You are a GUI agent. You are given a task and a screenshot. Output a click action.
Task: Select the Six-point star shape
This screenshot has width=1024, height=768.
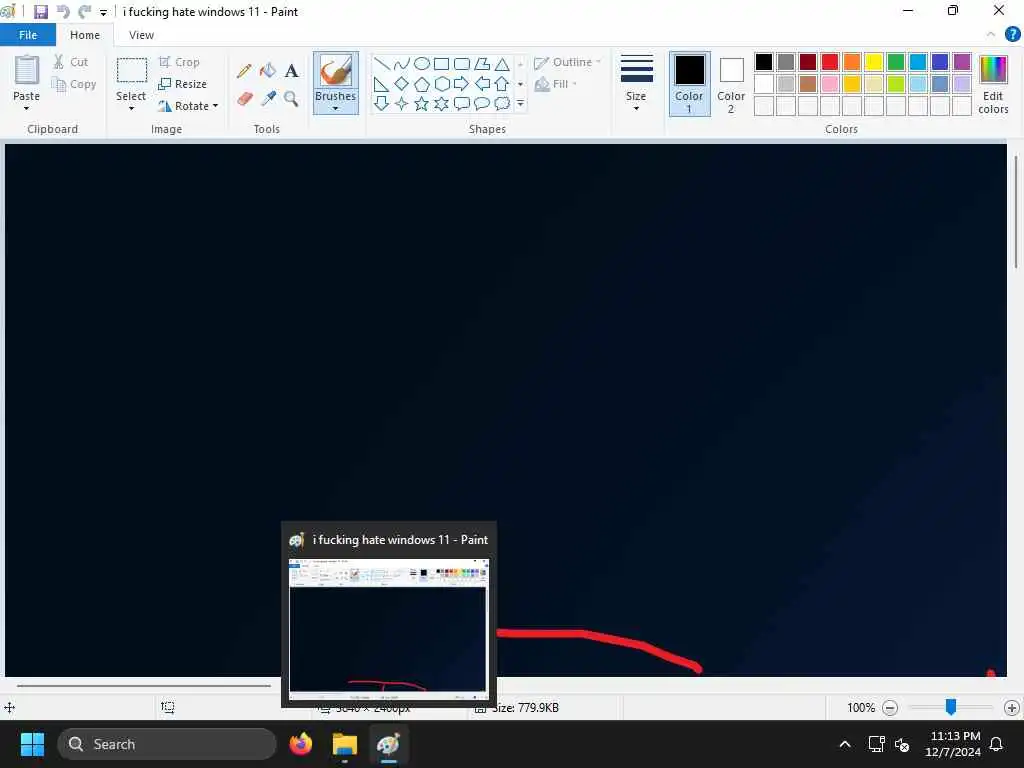tap(441, 103)
